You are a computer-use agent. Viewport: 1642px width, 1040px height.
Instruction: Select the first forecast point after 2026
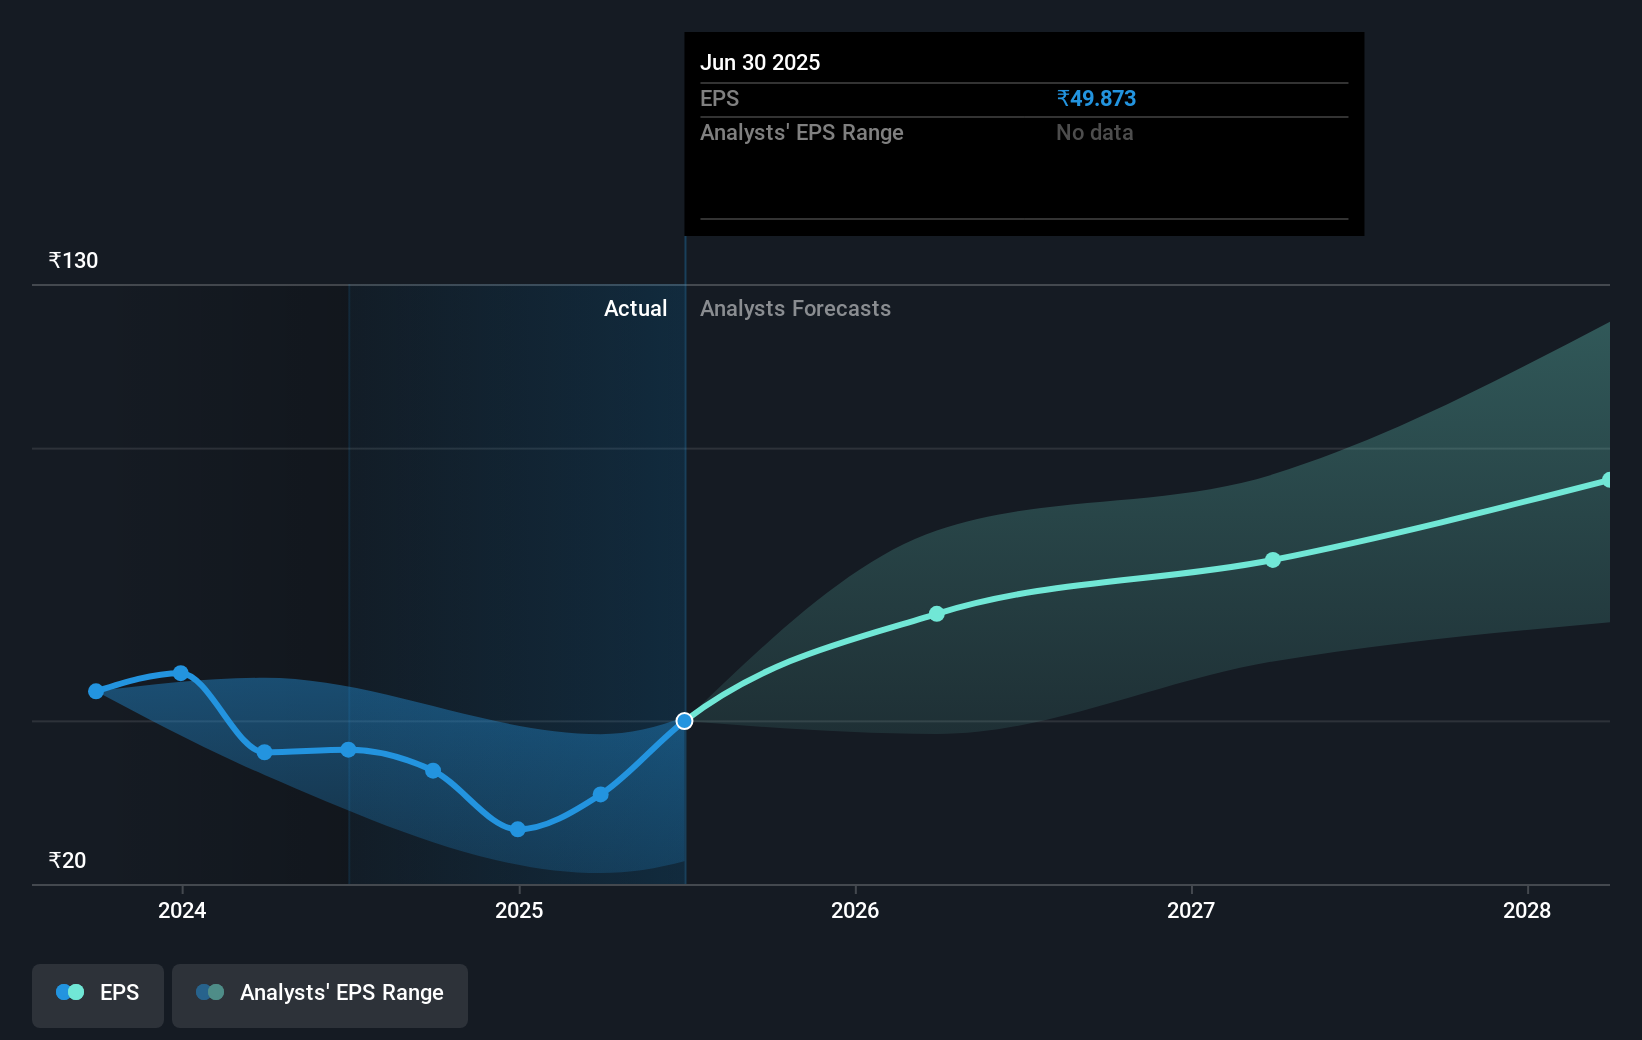point(937,614)
